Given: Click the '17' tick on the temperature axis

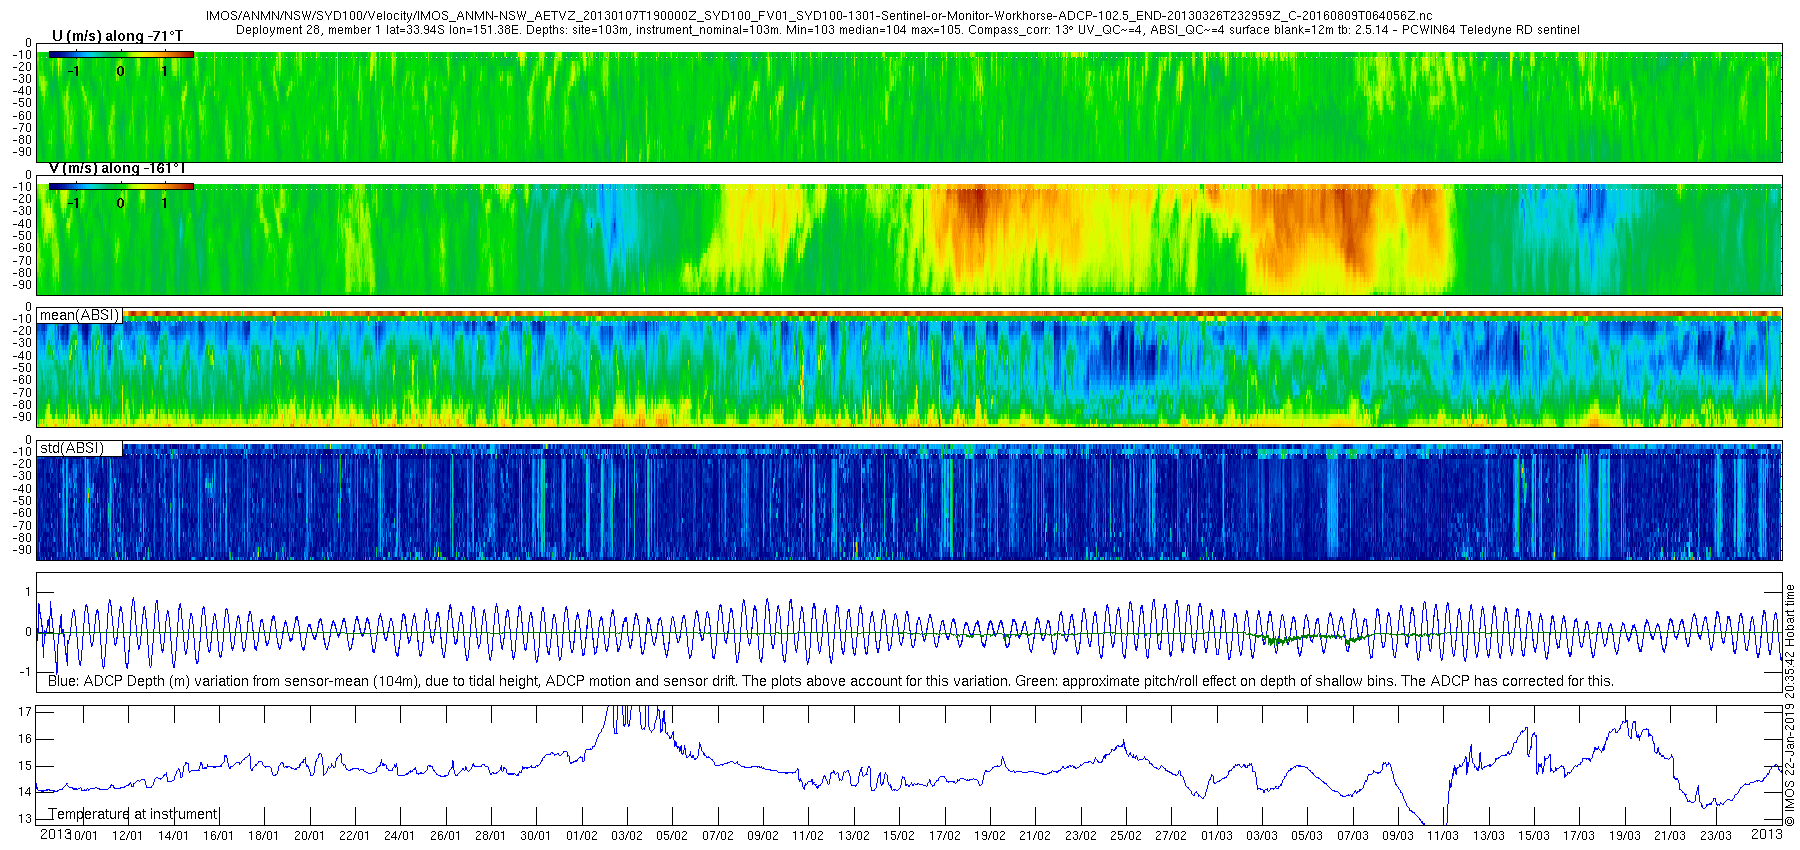Looking at the screenshot, I should (26, 712).
